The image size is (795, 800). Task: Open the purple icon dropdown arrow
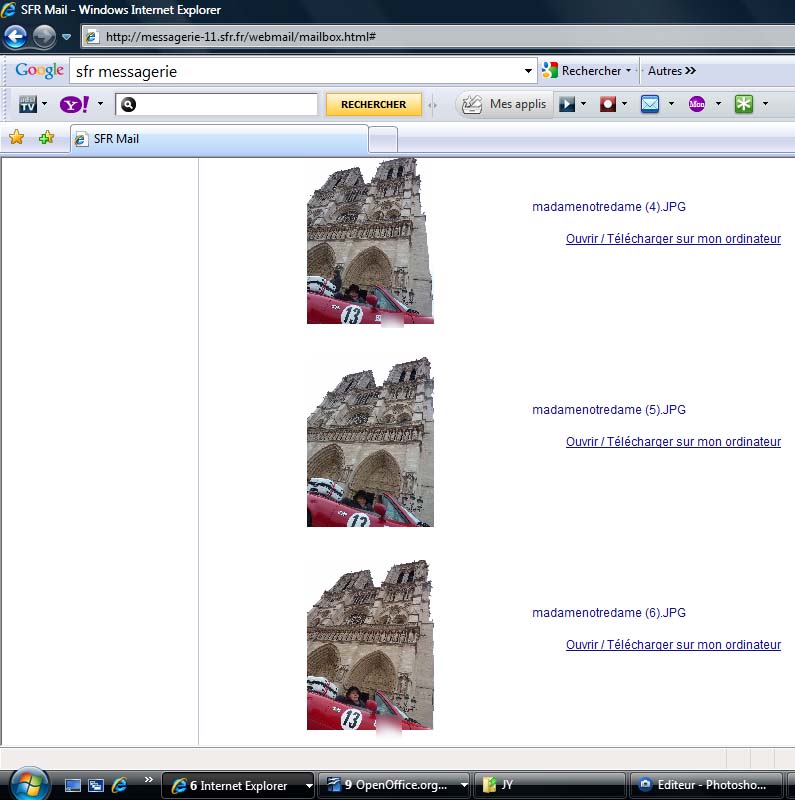click(718, 104)
